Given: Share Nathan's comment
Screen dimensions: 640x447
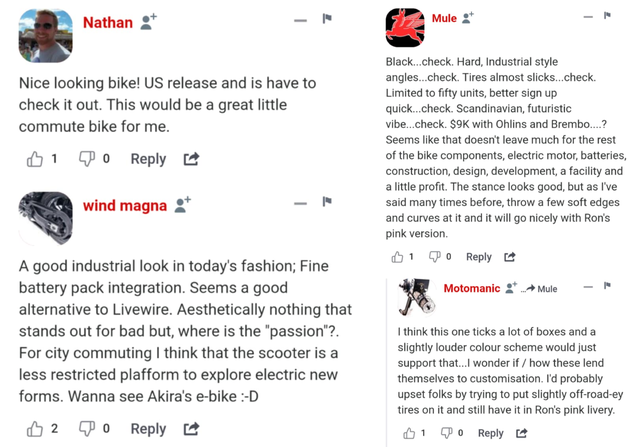Looking at the screenshot, I should (191, 159).
